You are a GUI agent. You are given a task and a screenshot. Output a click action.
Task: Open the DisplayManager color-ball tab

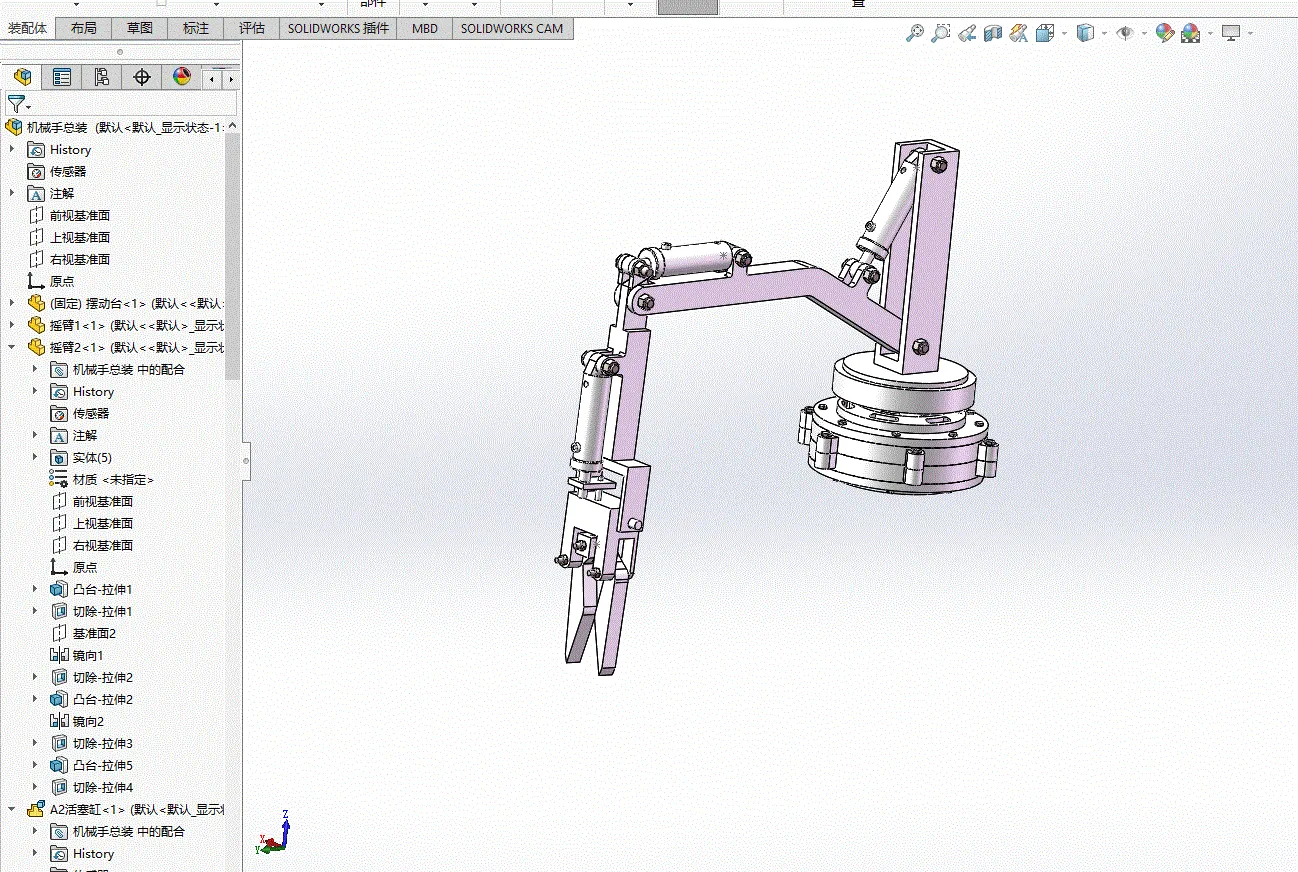point(181,77)
